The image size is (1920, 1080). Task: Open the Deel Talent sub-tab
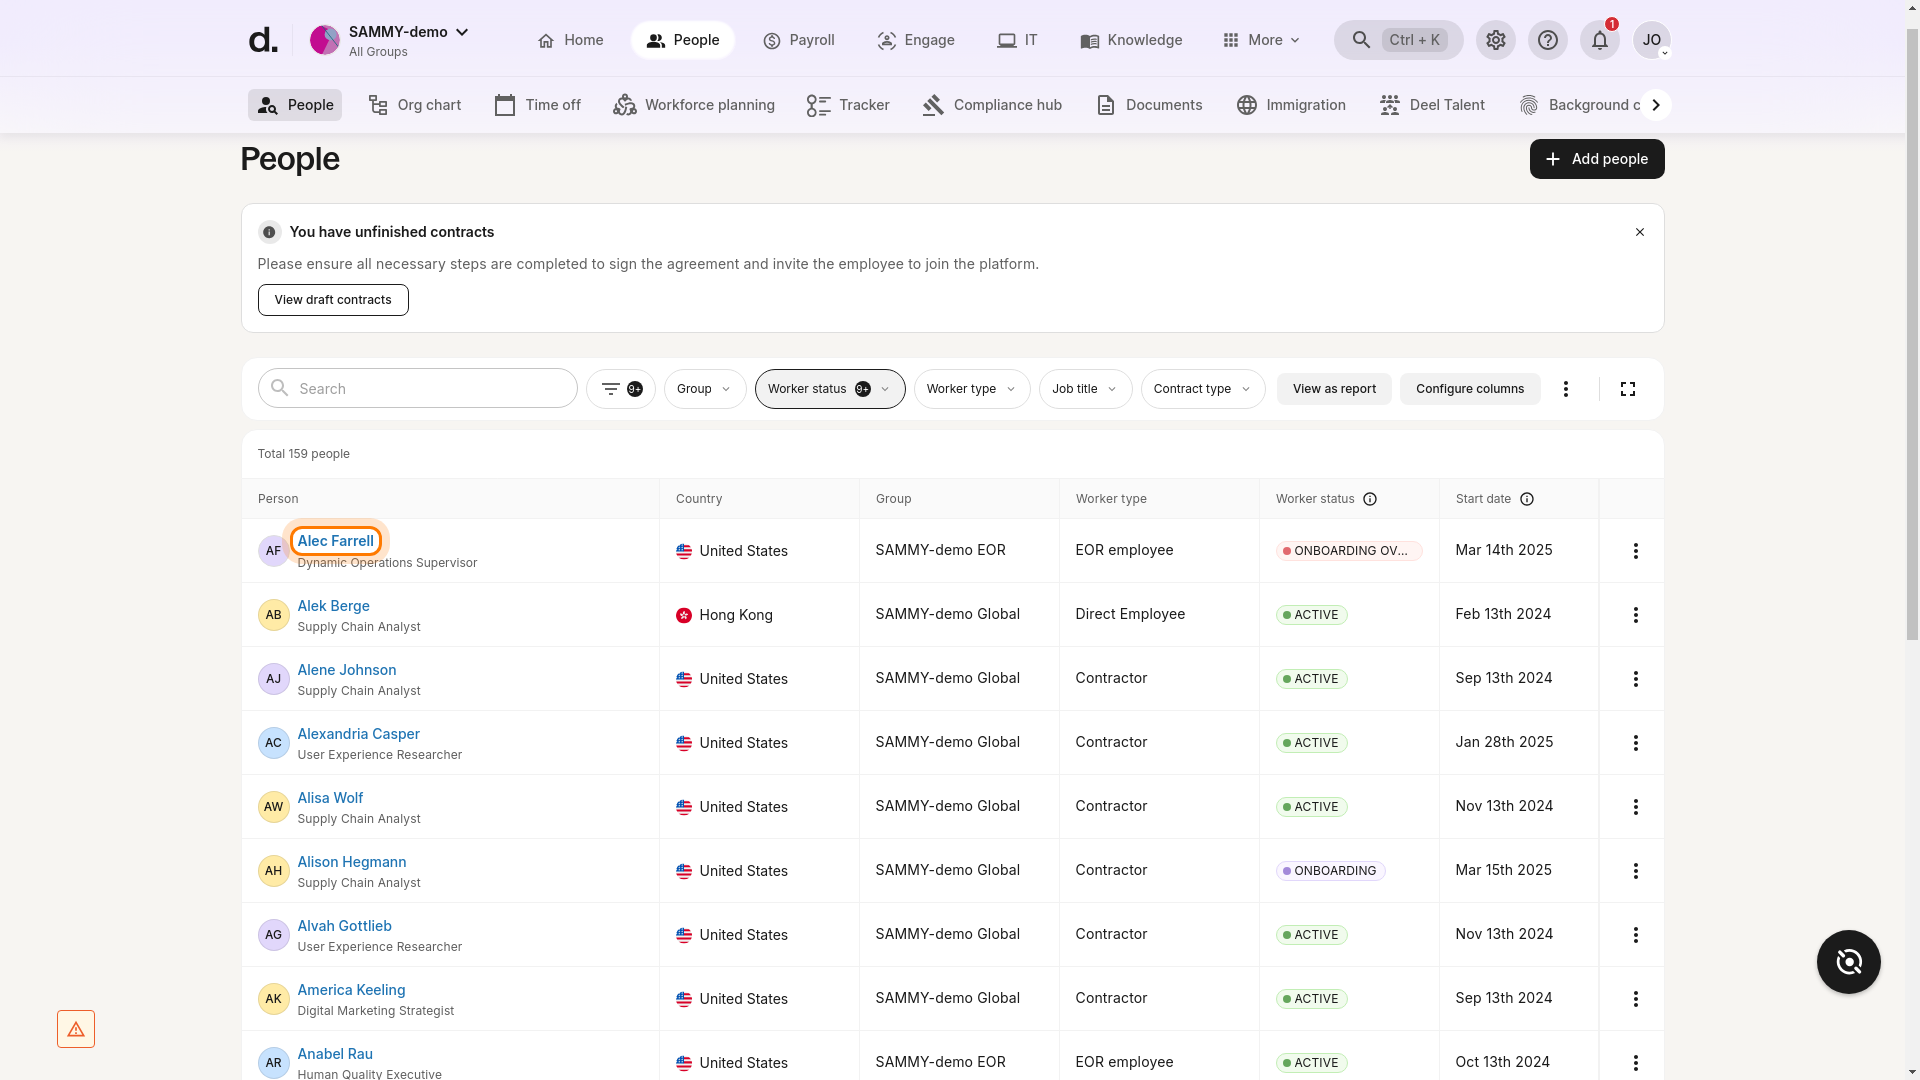pyautogui.click(x=1432, y=105)
